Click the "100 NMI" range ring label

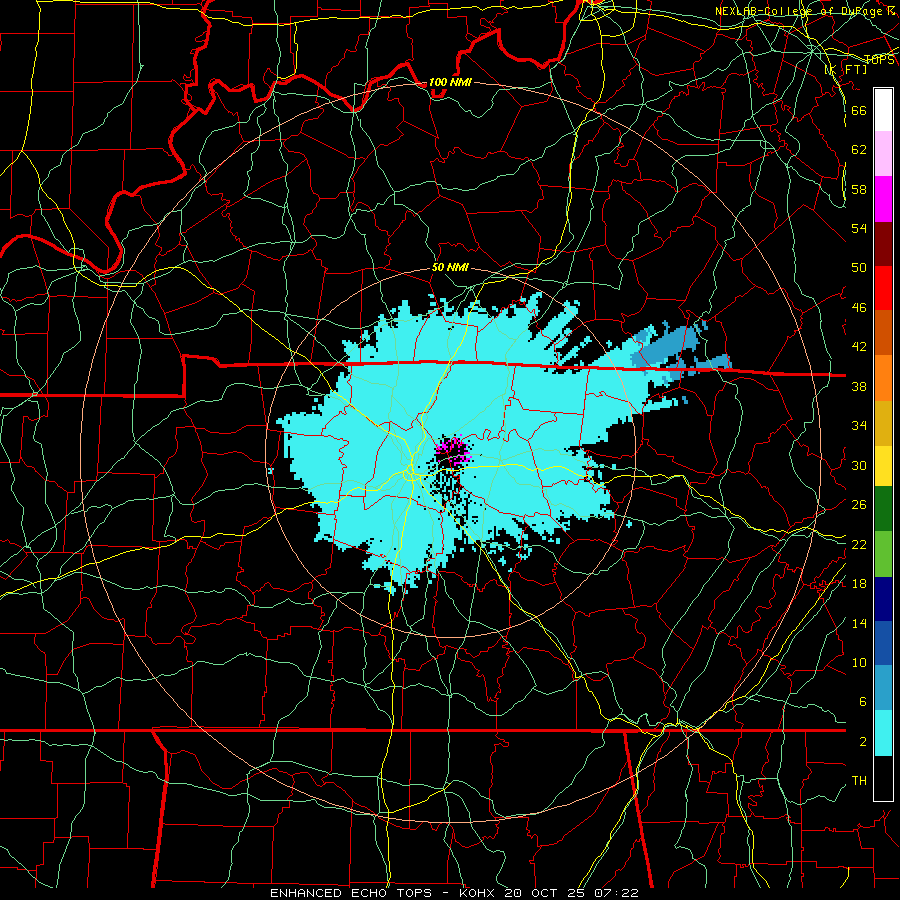[x=449, y=82]
